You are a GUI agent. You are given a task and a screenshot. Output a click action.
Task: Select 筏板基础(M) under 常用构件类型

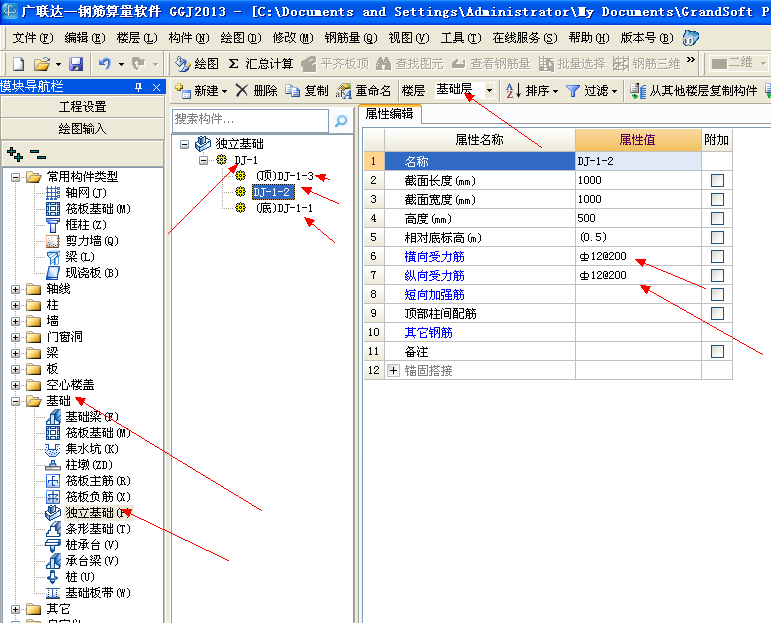click(x=89, y=209)
